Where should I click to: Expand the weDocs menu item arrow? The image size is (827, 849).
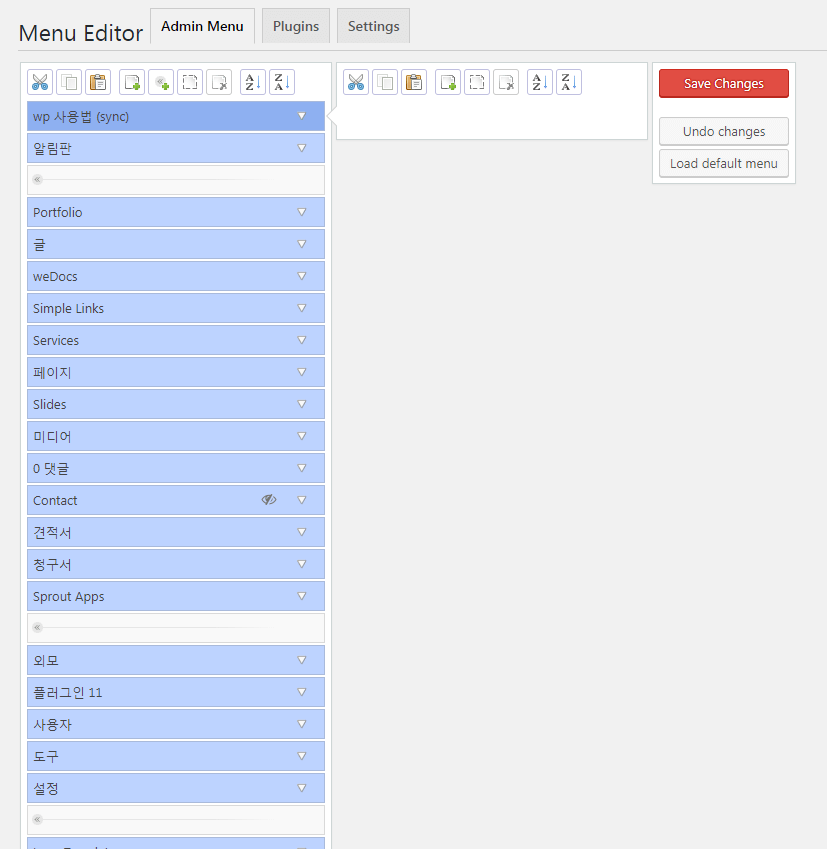click(x=302, y=276)
